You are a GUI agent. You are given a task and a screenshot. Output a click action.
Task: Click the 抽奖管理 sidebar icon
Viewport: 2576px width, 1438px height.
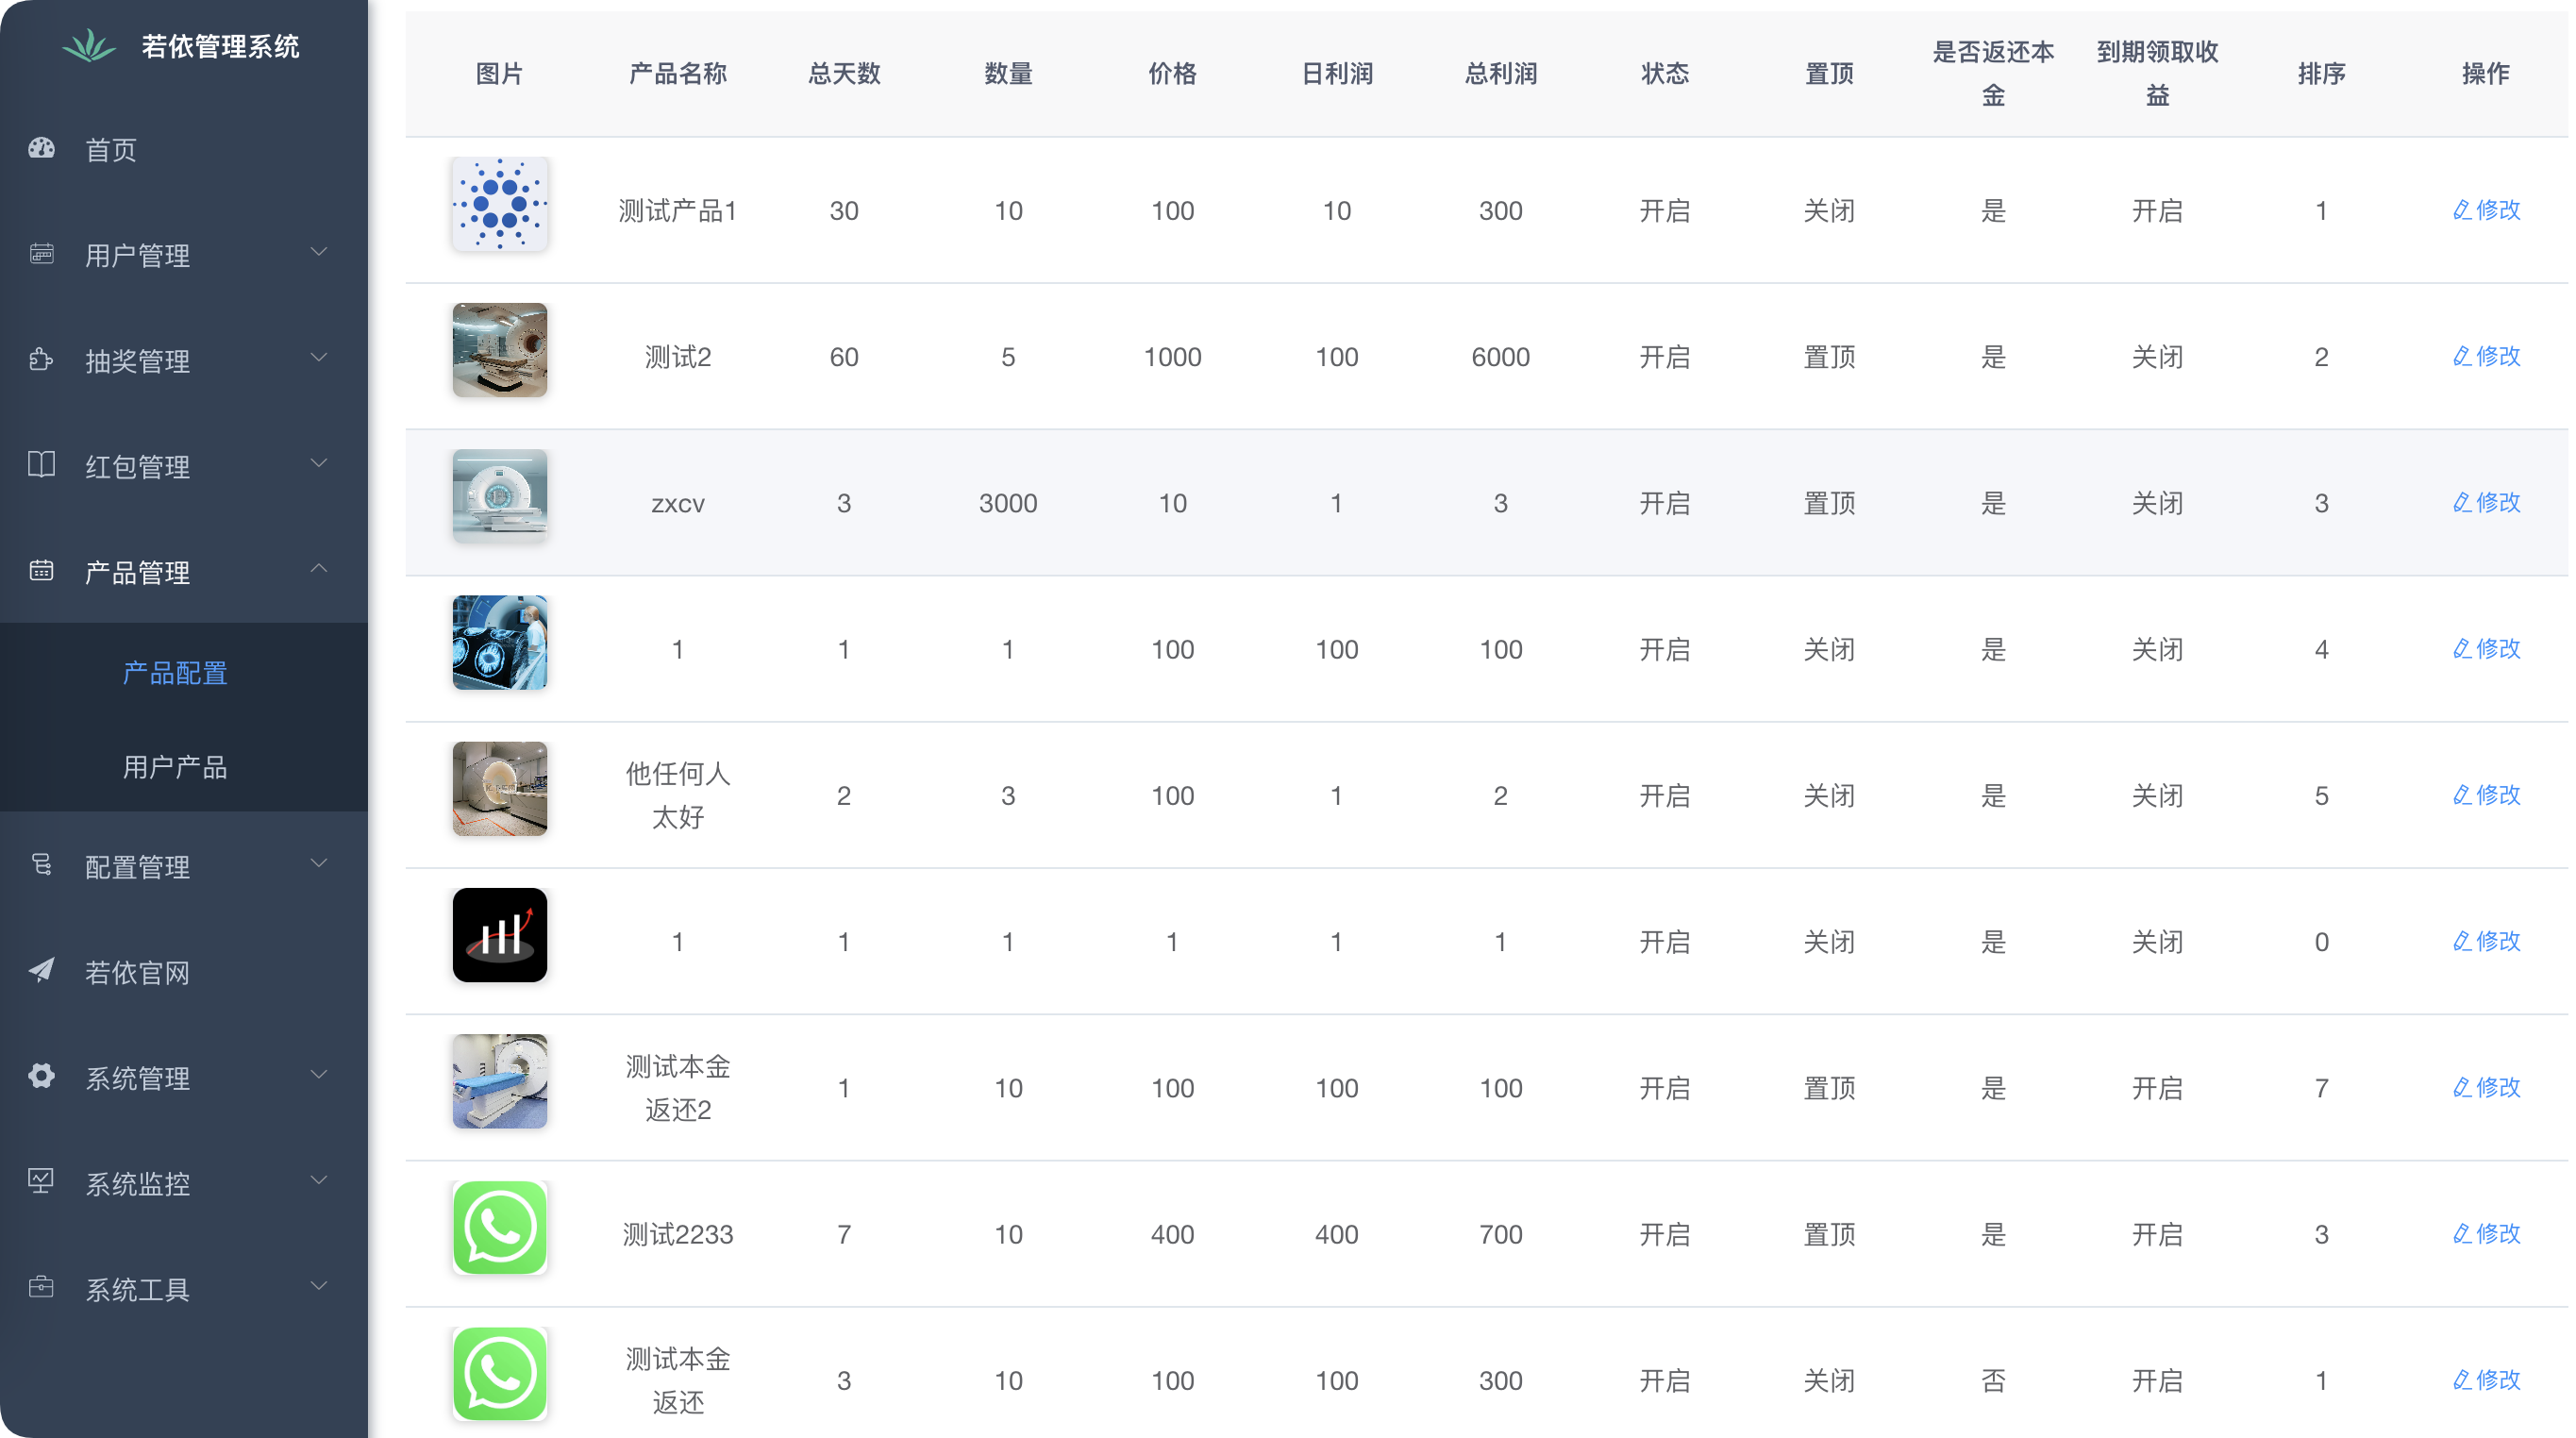(42, 360)
